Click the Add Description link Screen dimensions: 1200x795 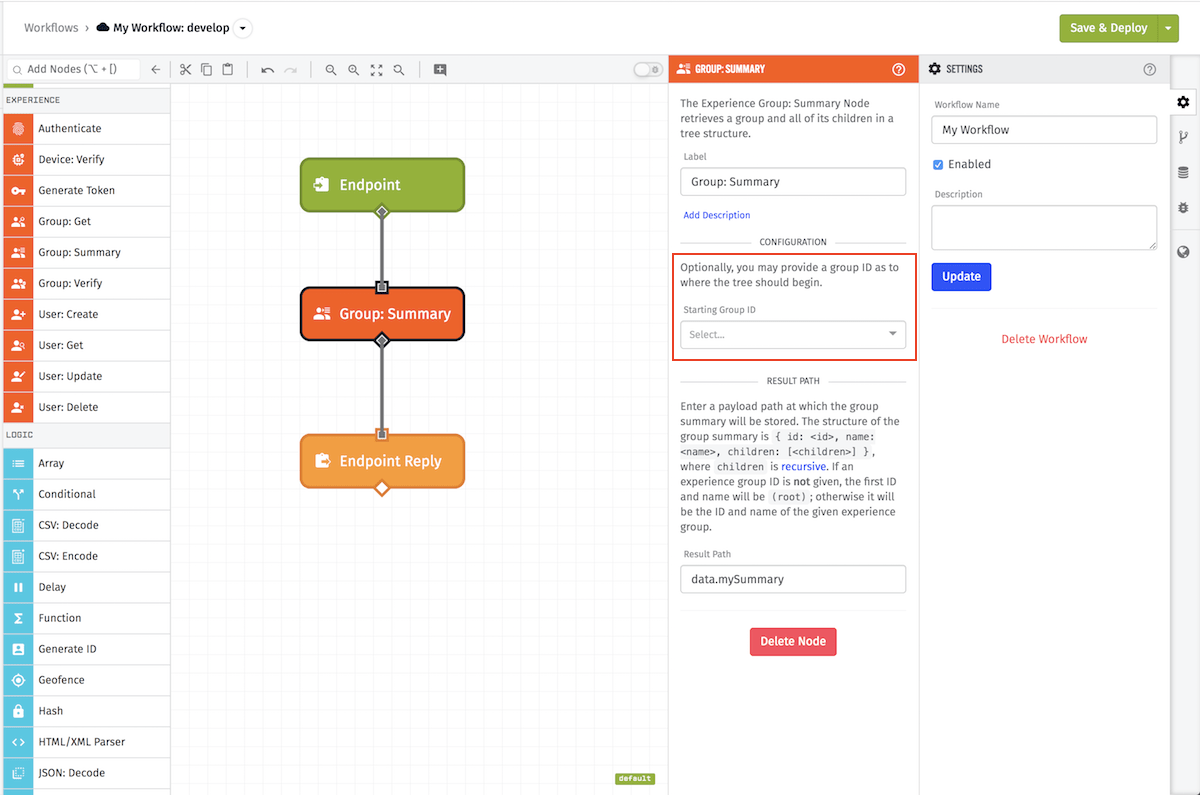[x=716, y=215]
